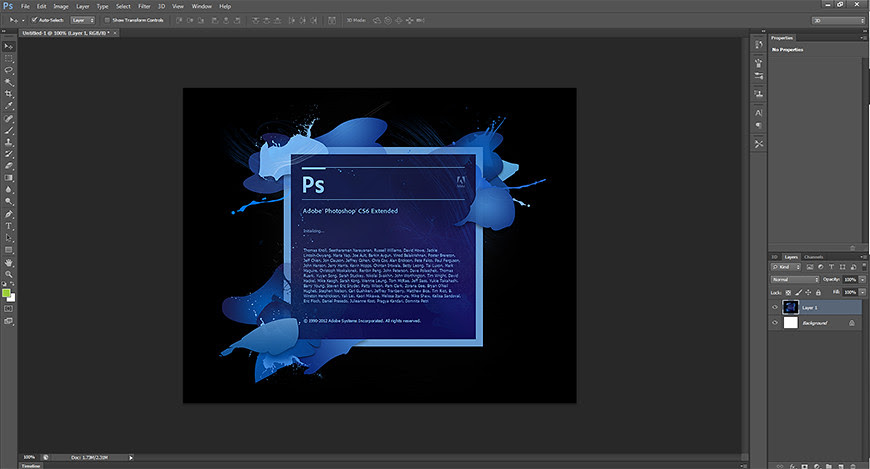This screenshot has height=469, width=870.
Task: Open the Clone Source panel dock icon
Action: (x=758, y=94)
